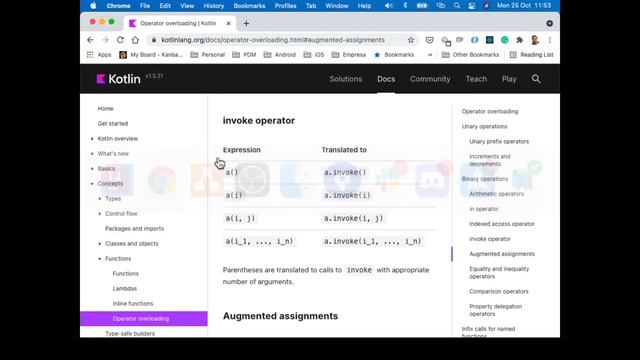Jump to invoke operator in contents

(490, 239)
